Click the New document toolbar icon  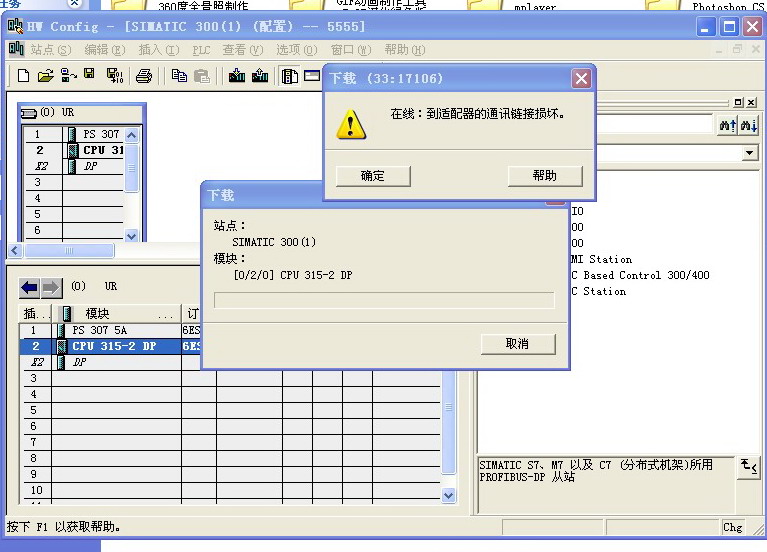pyautogui.click(x=23, y=76)
